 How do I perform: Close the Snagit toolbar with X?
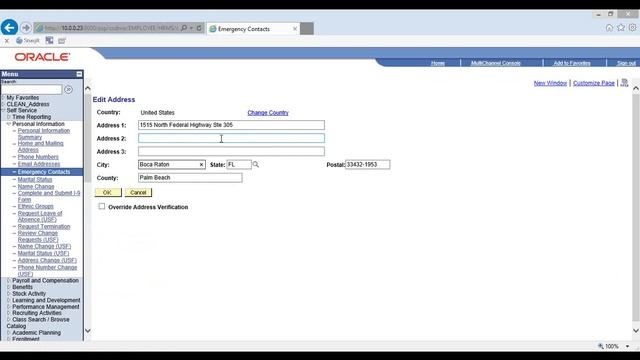(7, 41)
